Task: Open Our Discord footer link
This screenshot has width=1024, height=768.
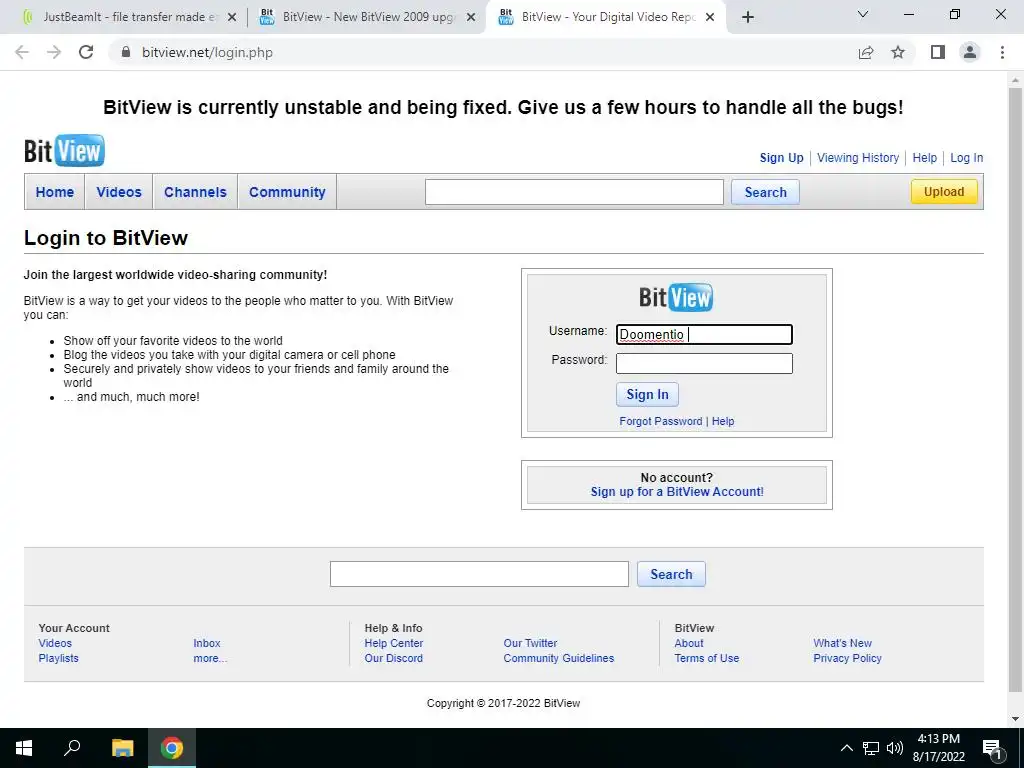Action: coord(394,658)
